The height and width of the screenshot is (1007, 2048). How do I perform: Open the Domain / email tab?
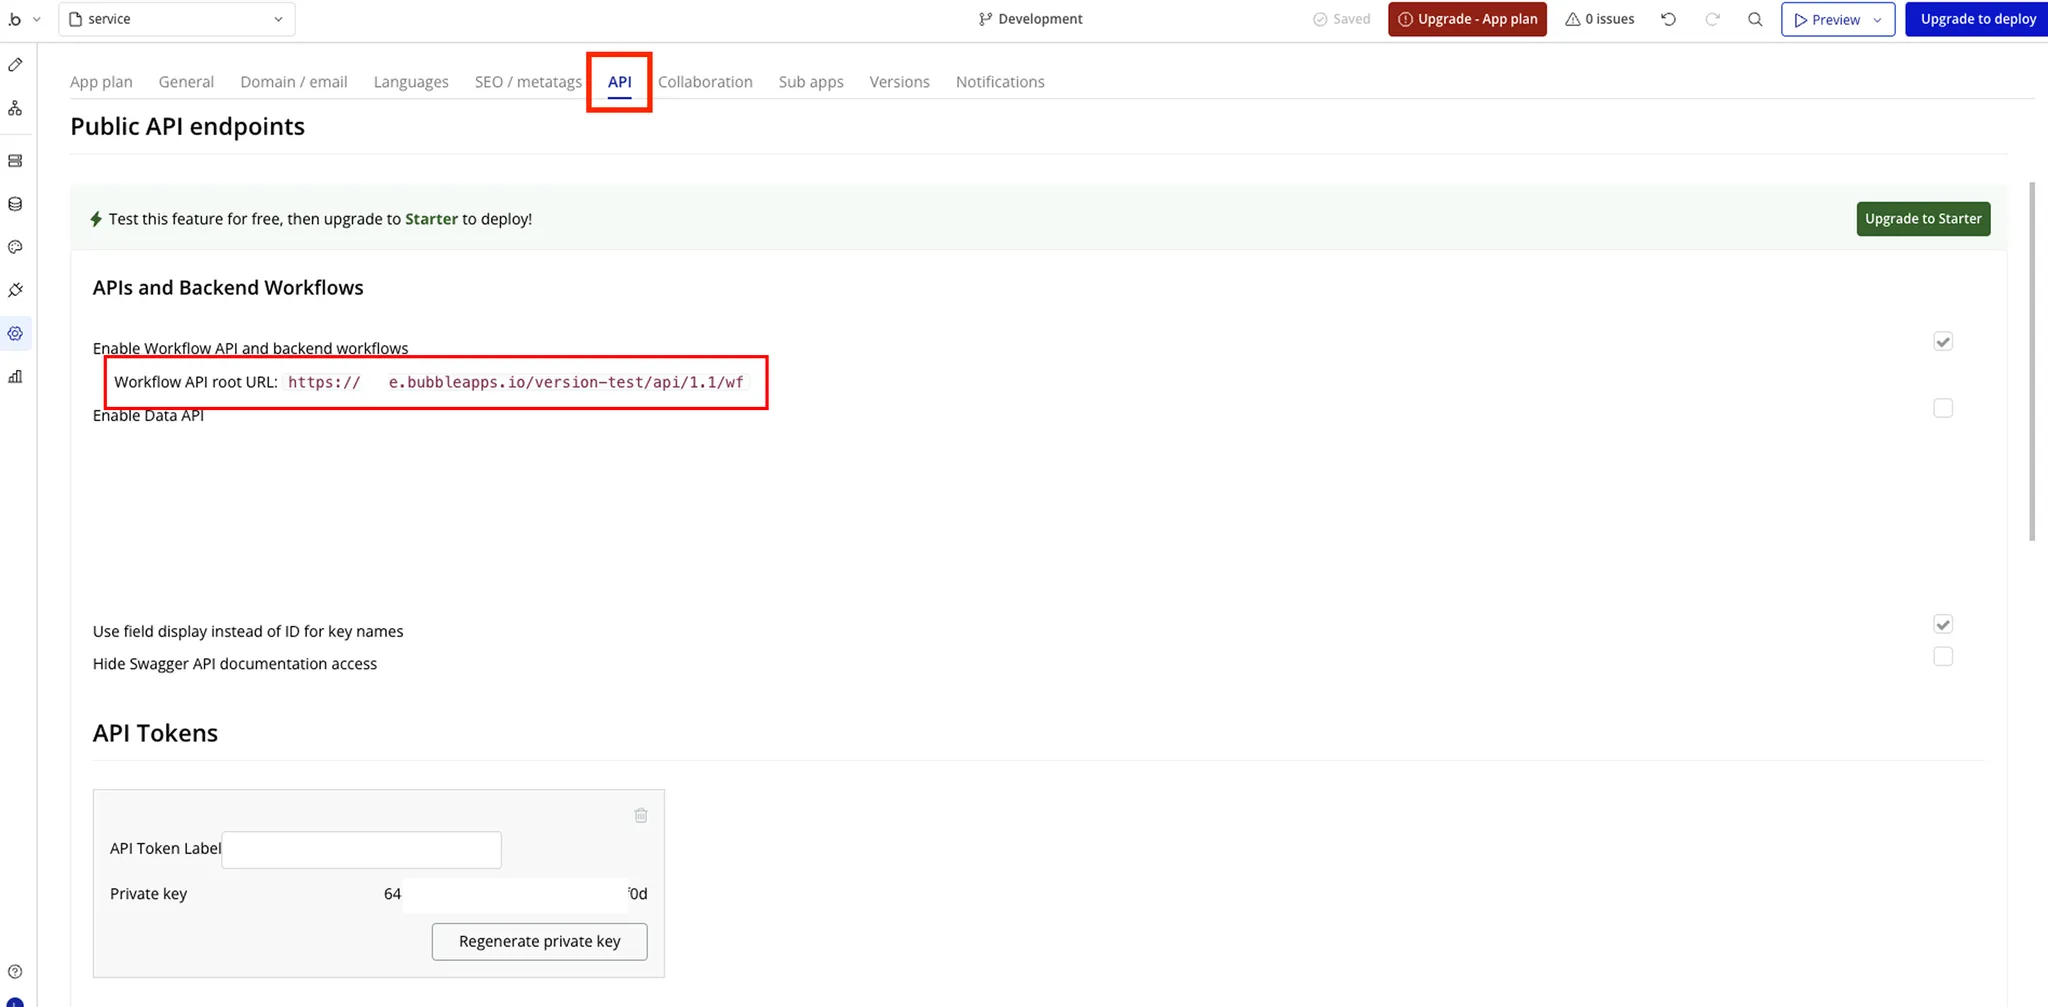point(294,82)
